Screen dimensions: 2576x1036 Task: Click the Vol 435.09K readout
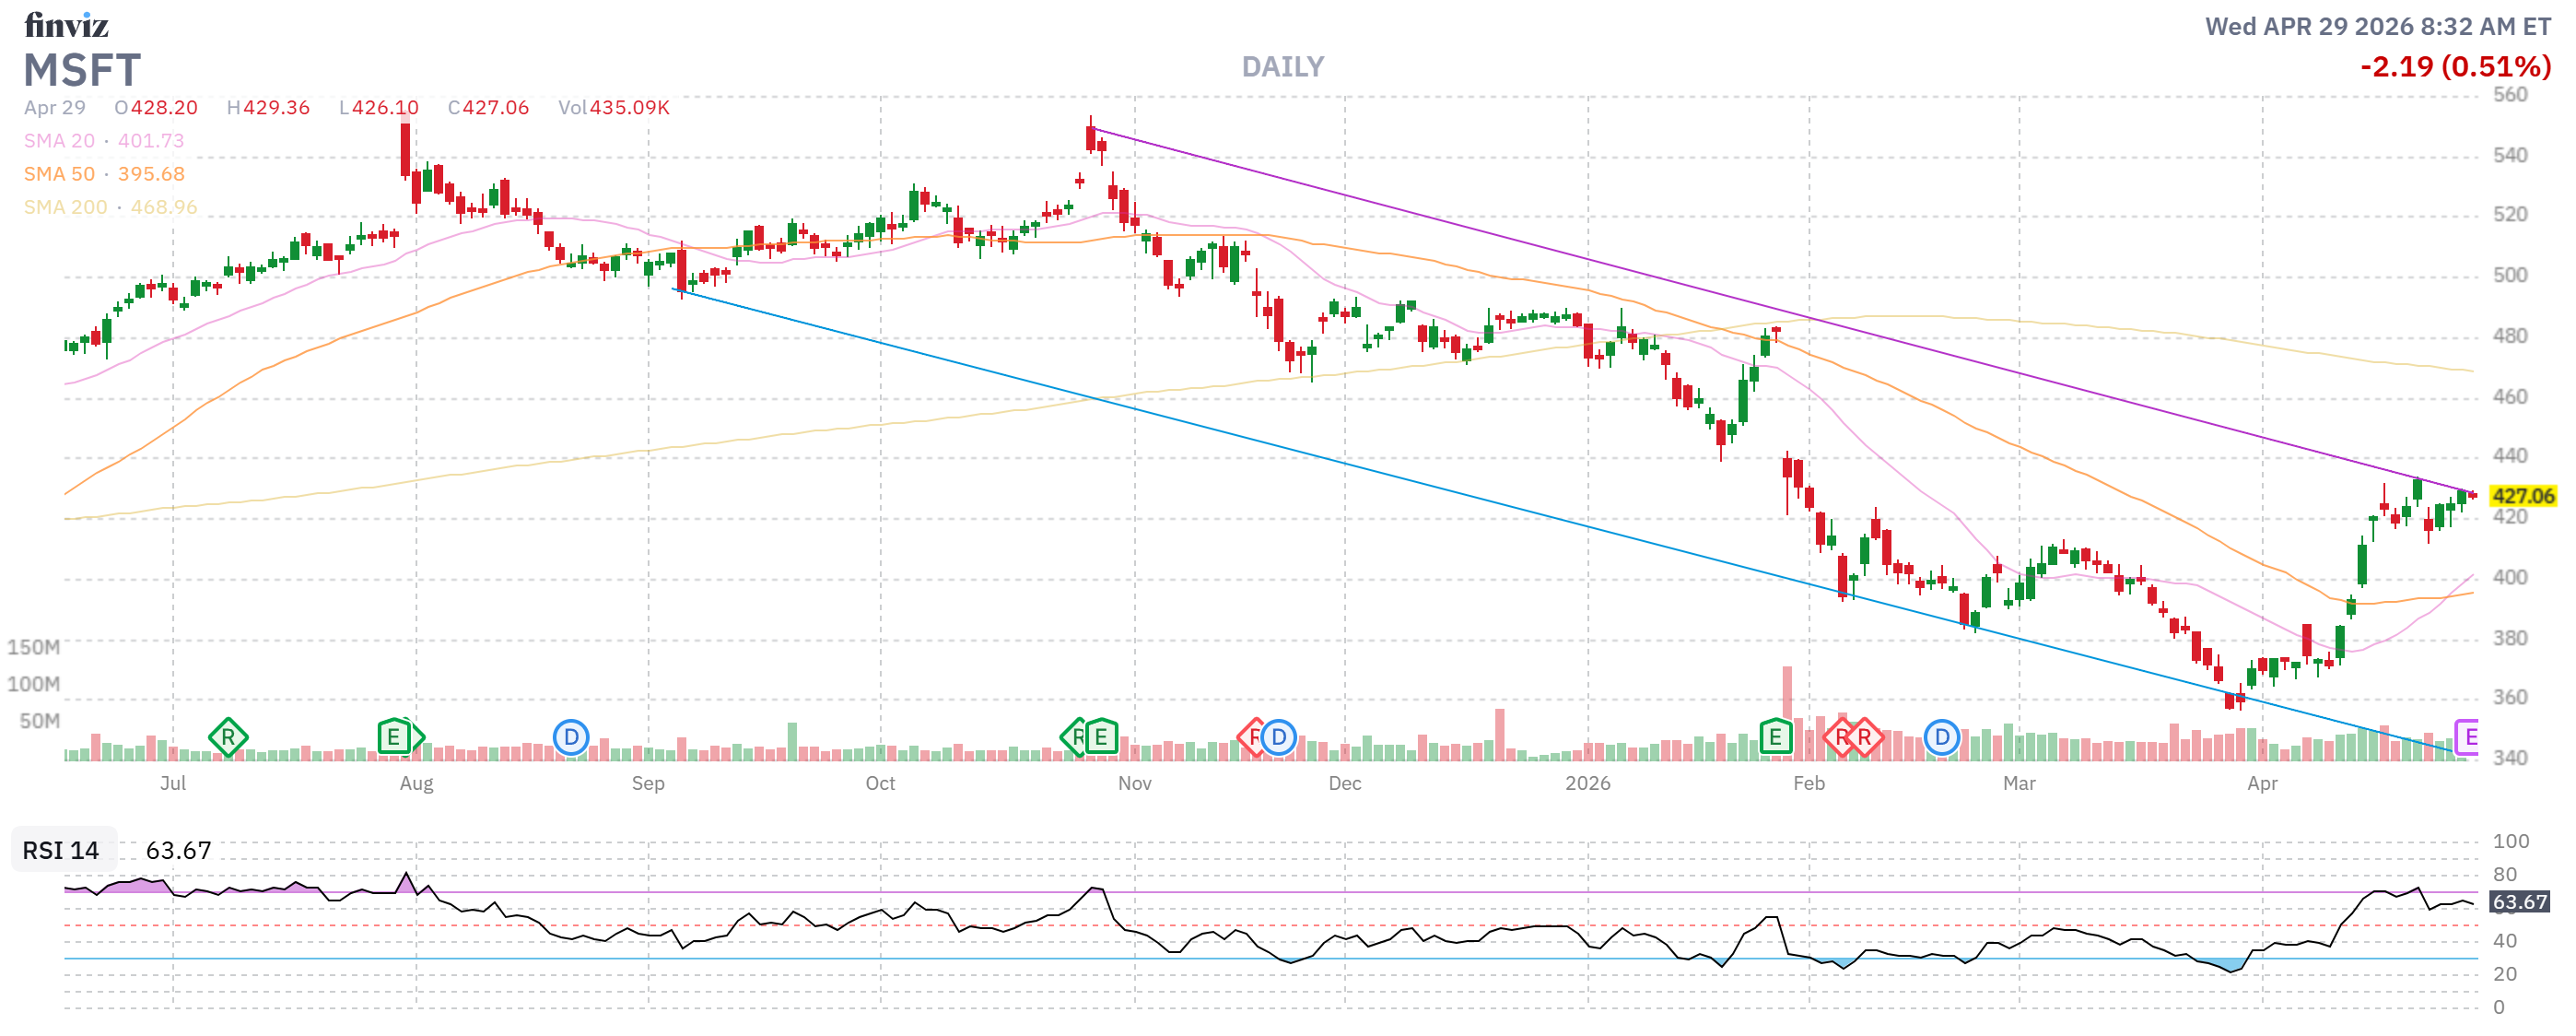pyautogui.click(x=613, y=108)
